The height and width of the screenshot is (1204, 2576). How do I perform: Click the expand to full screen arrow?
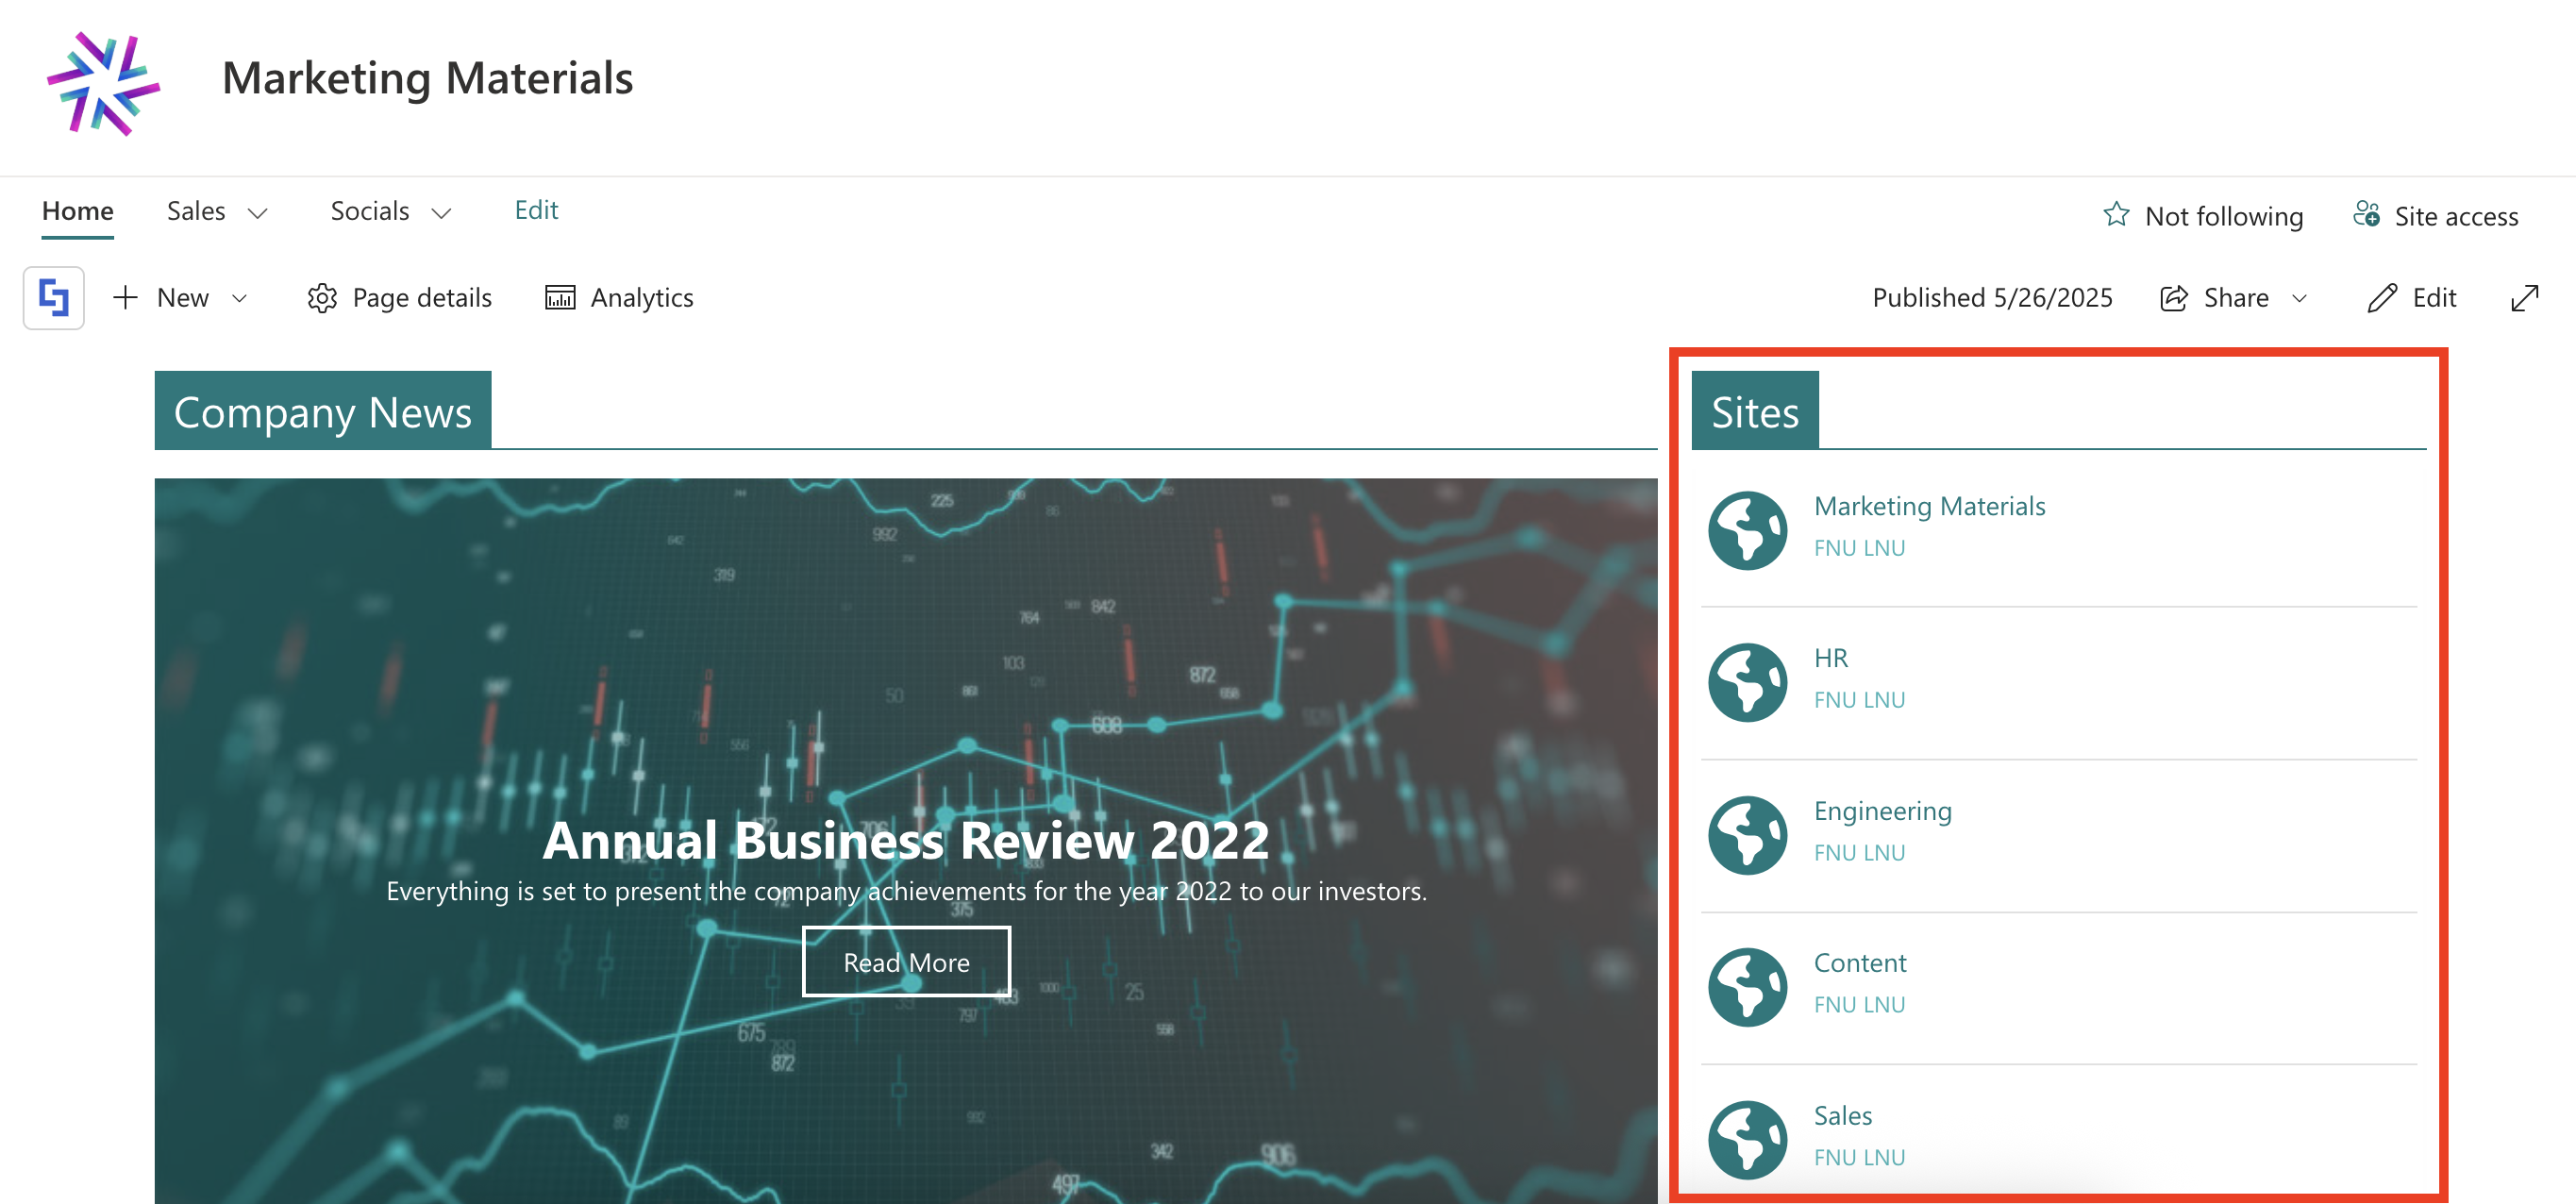click(2524, 298)
